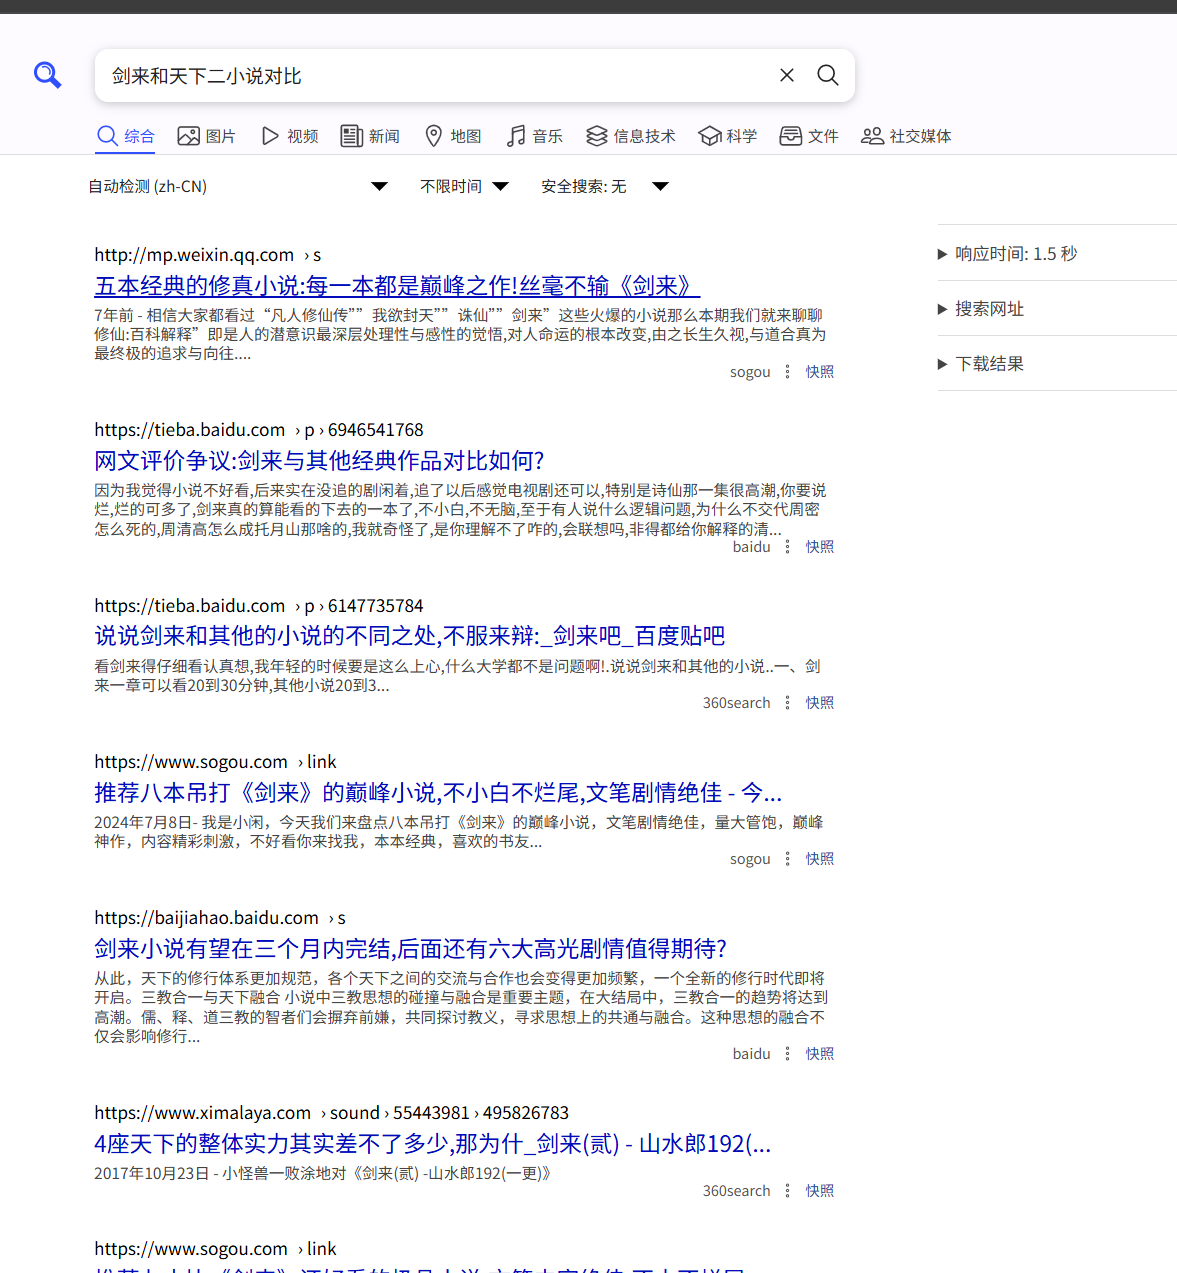Switch to the 图片 images tab
1177x1273 pixels.
pyautogui.click(x=207, y=136)
